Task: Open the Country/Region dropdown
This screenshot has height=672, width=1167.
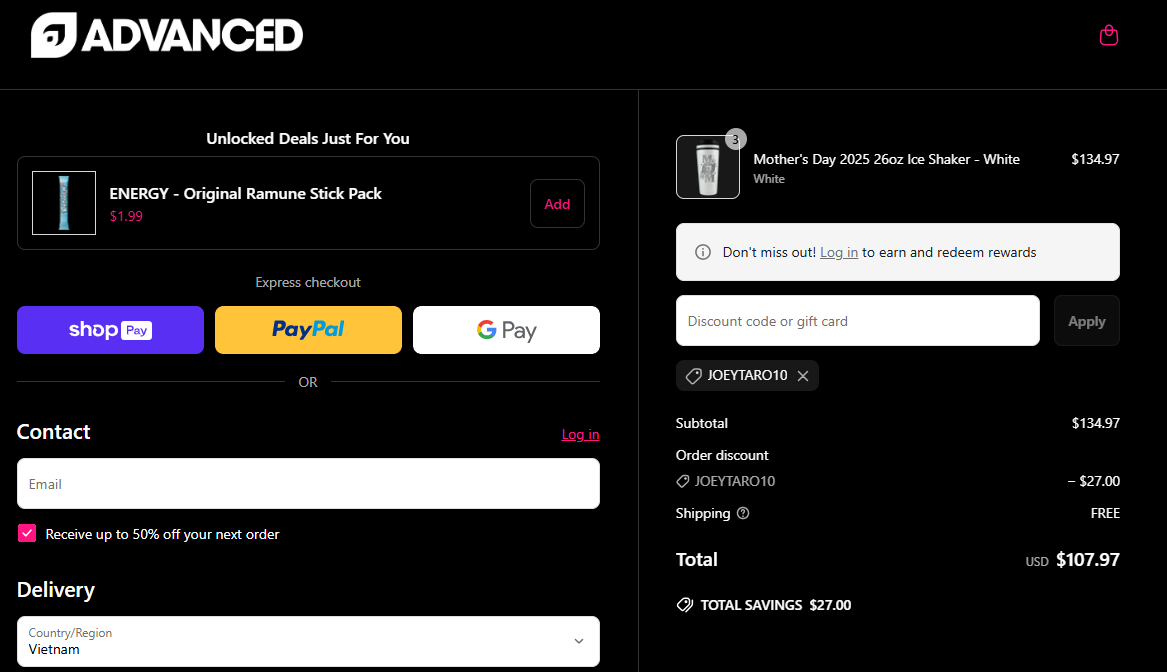Action: pyautogui.click(x=308, y=641)
